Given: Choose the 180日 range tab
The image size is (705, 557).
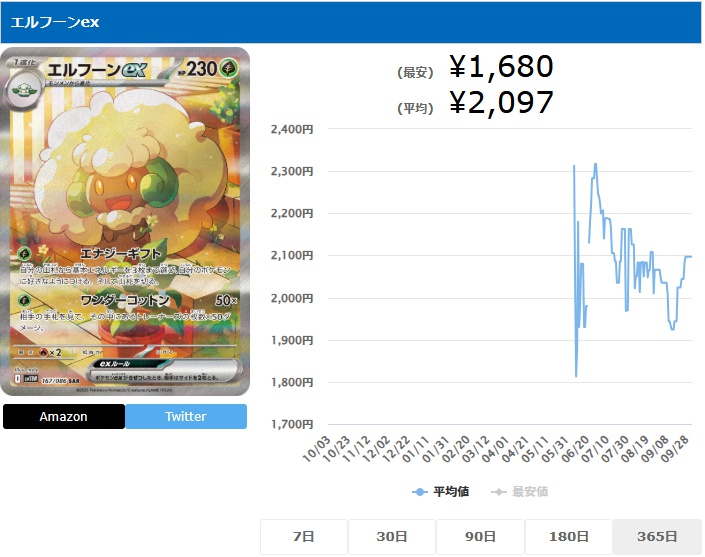Looking at the screenshot, I should (569, 537).
